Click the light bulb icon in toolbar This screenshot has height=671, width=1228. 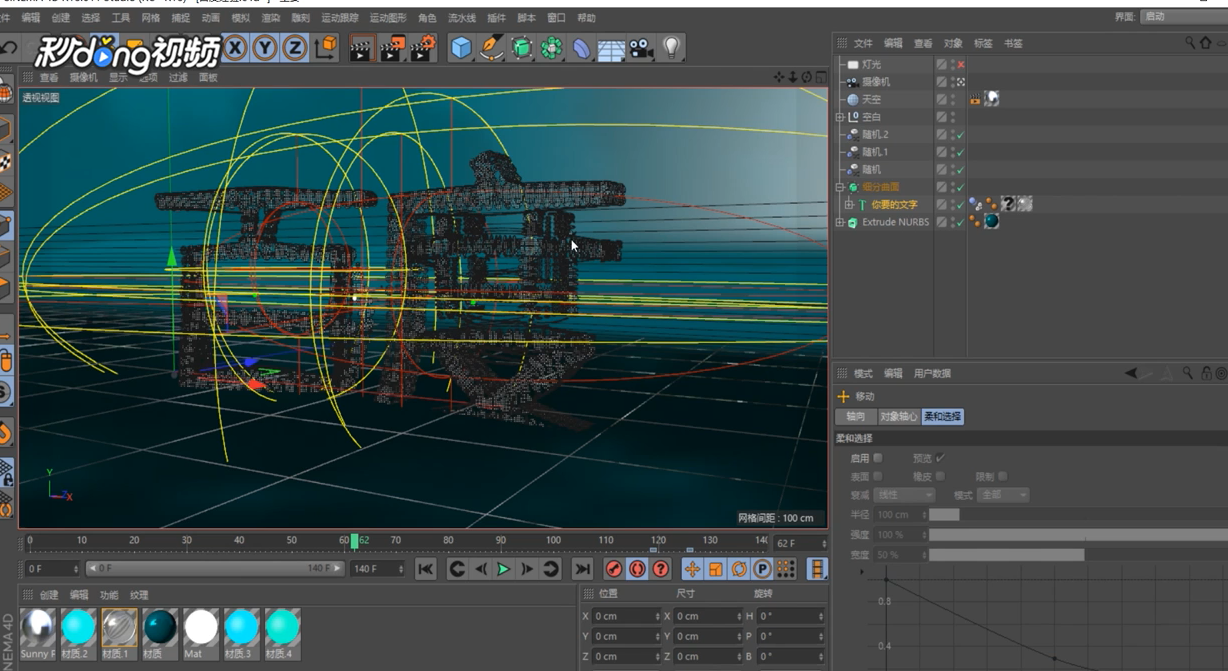[x=671, y=48]
